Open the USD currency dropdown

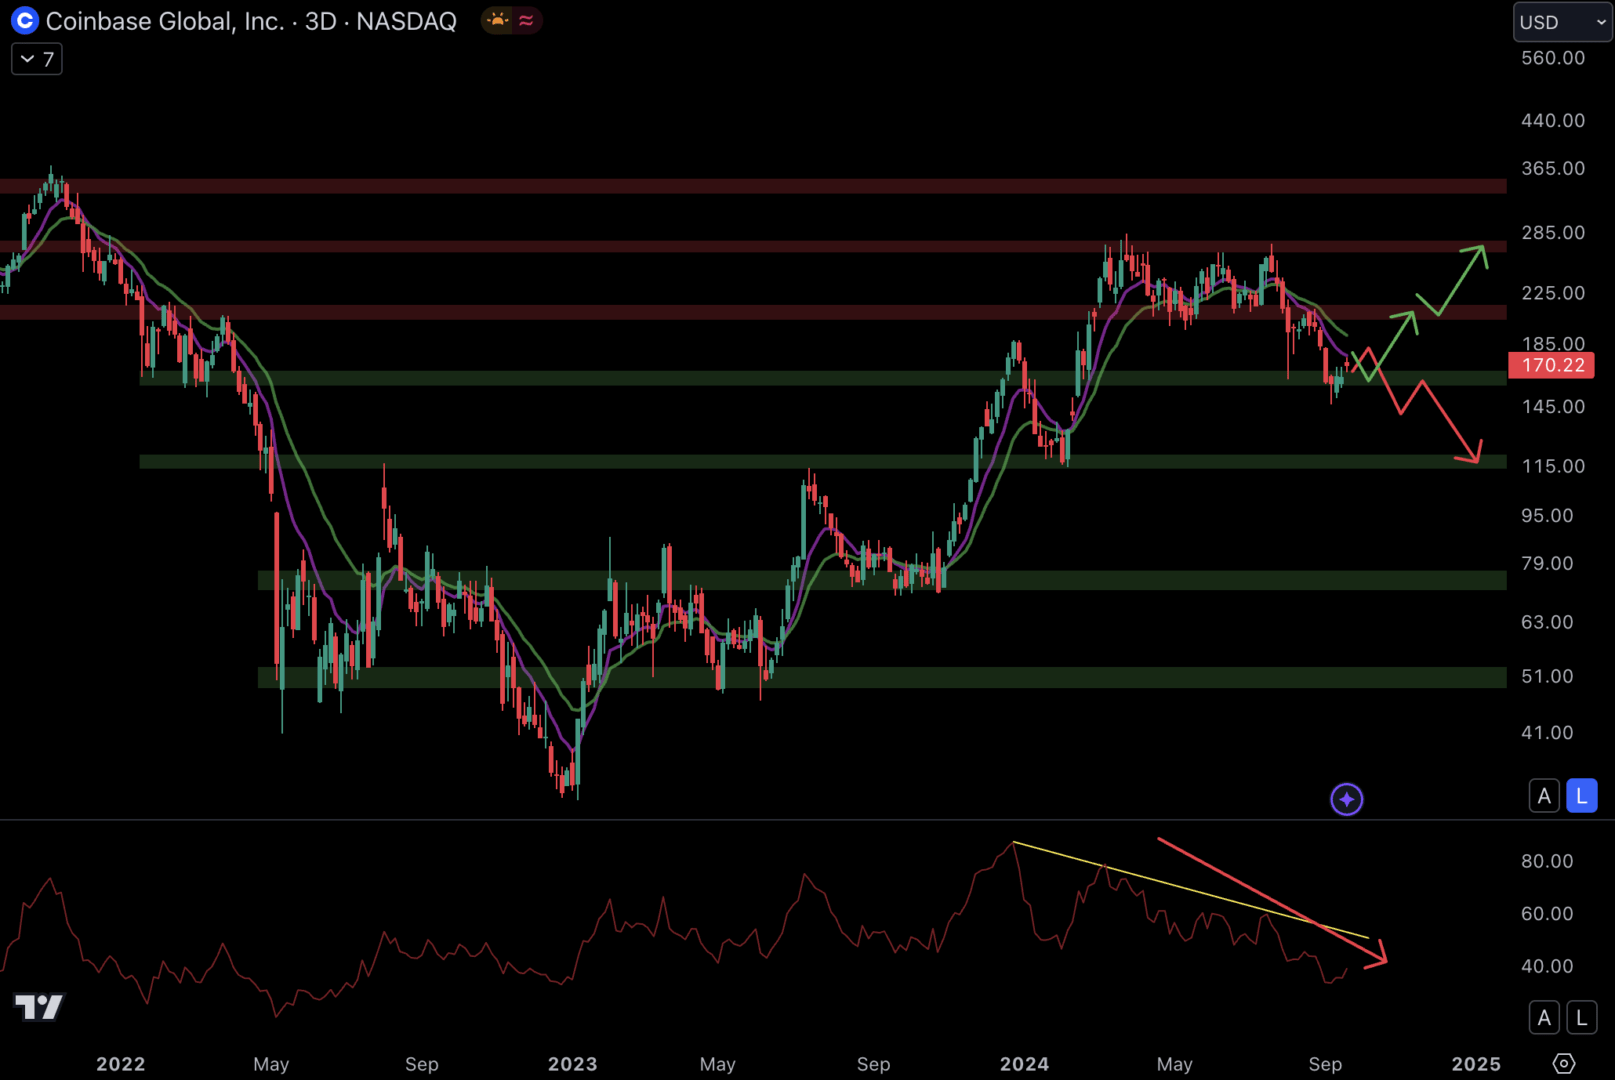coord(1561,22)
